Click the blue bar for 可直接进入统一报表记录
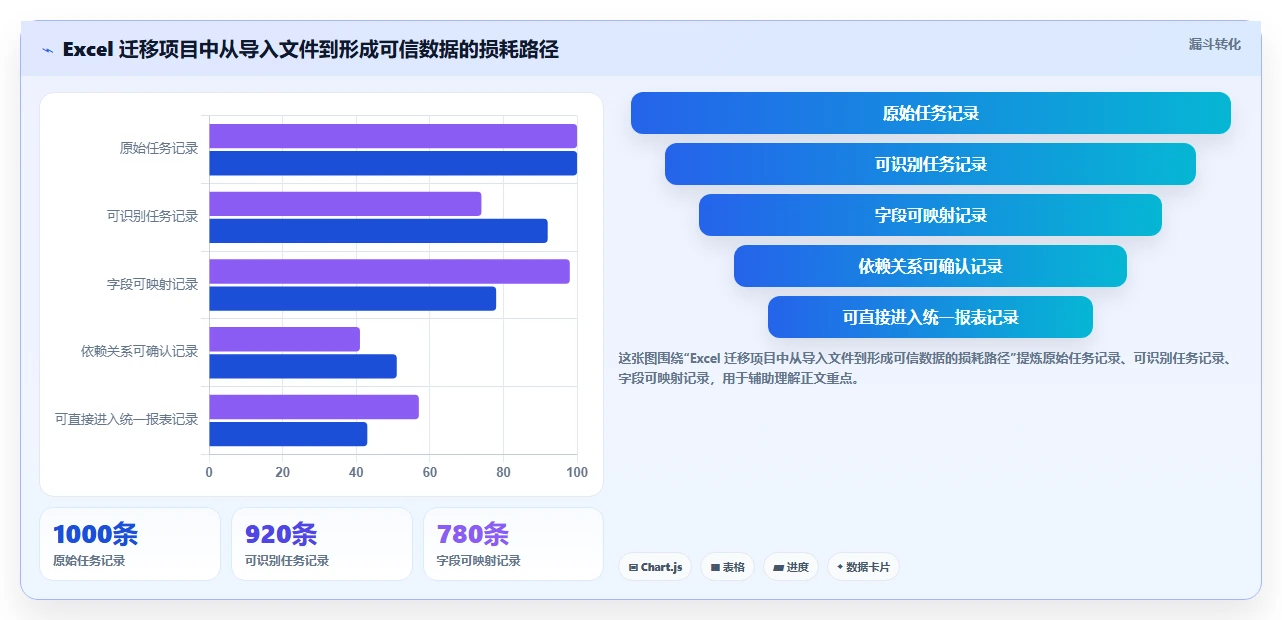 pos(288,434)
